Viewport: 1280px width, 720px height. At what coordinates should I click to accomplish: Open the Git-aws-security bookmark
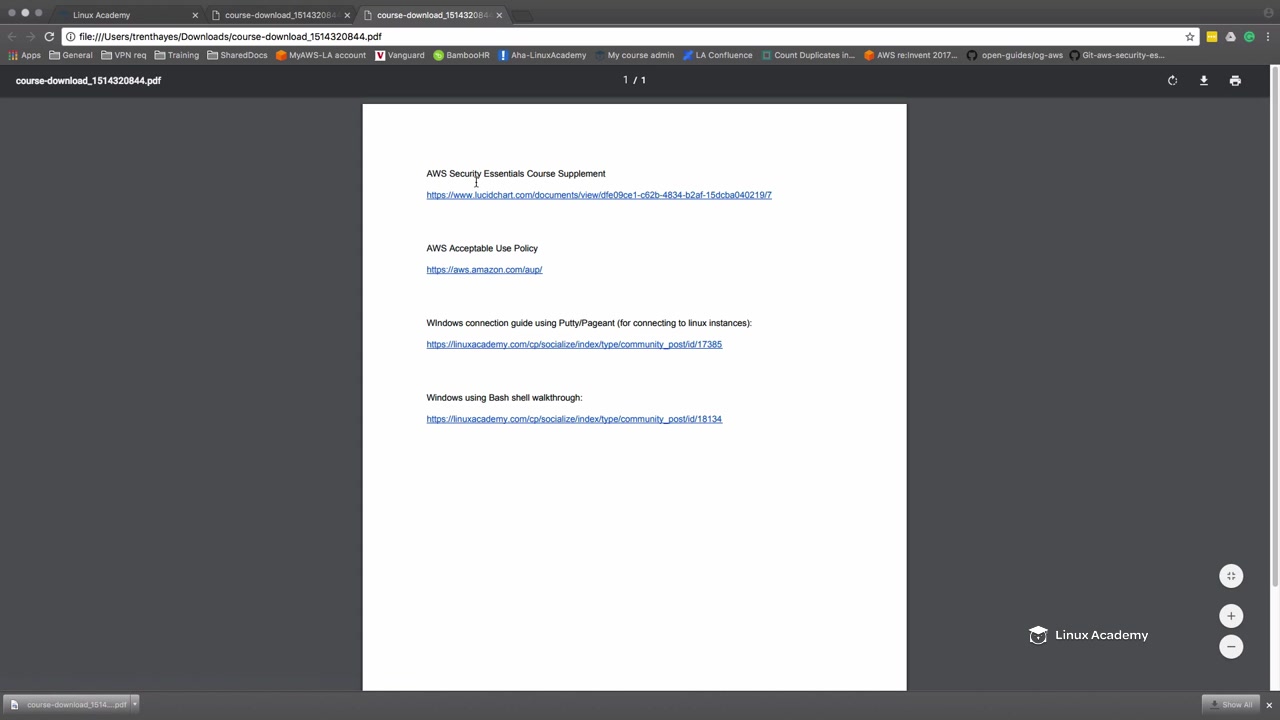coord(1116,55)
